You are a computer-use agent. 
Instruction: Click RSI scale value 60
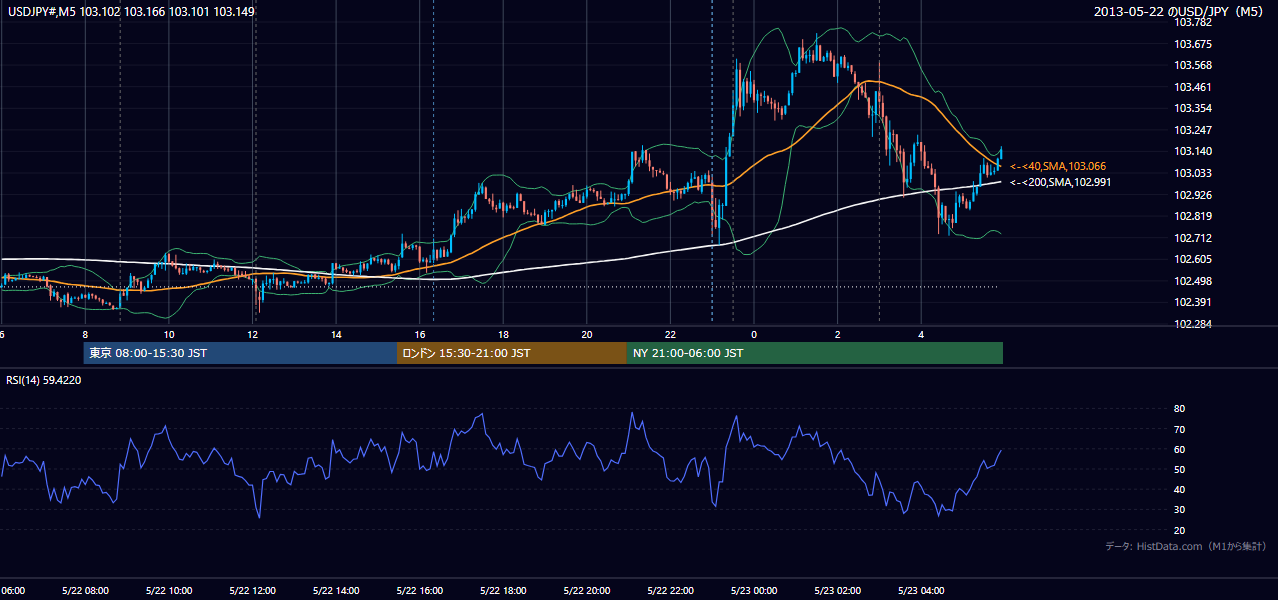pyautogui.click(x=1179, y=449)
